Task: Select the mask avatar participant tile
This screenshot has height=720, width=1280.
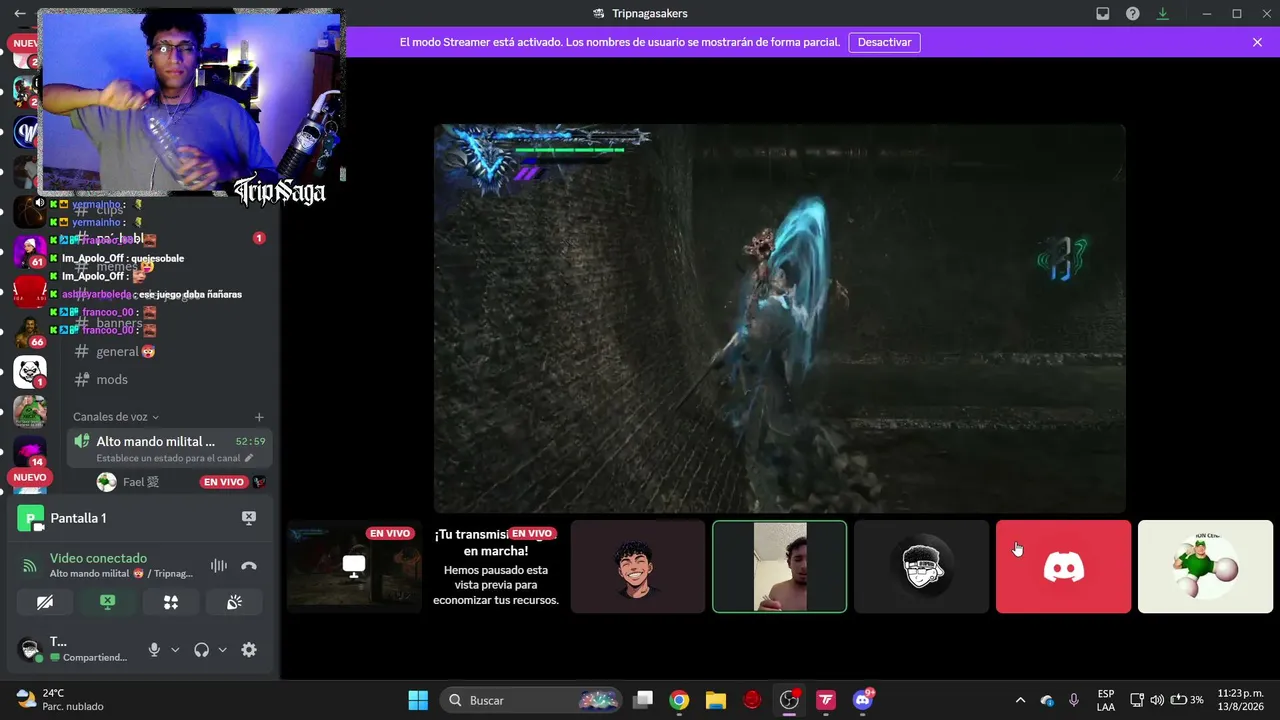Action: [922, 566]
